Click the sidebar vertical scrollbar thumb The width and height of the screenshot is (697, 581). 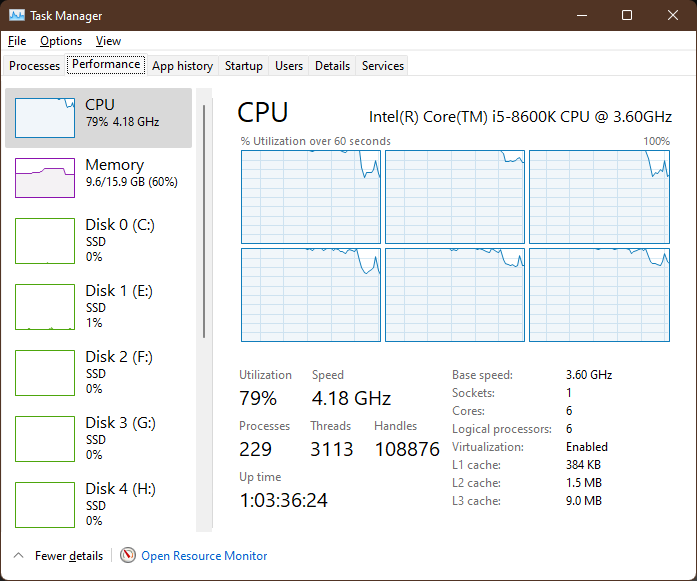tap(204, 221)
